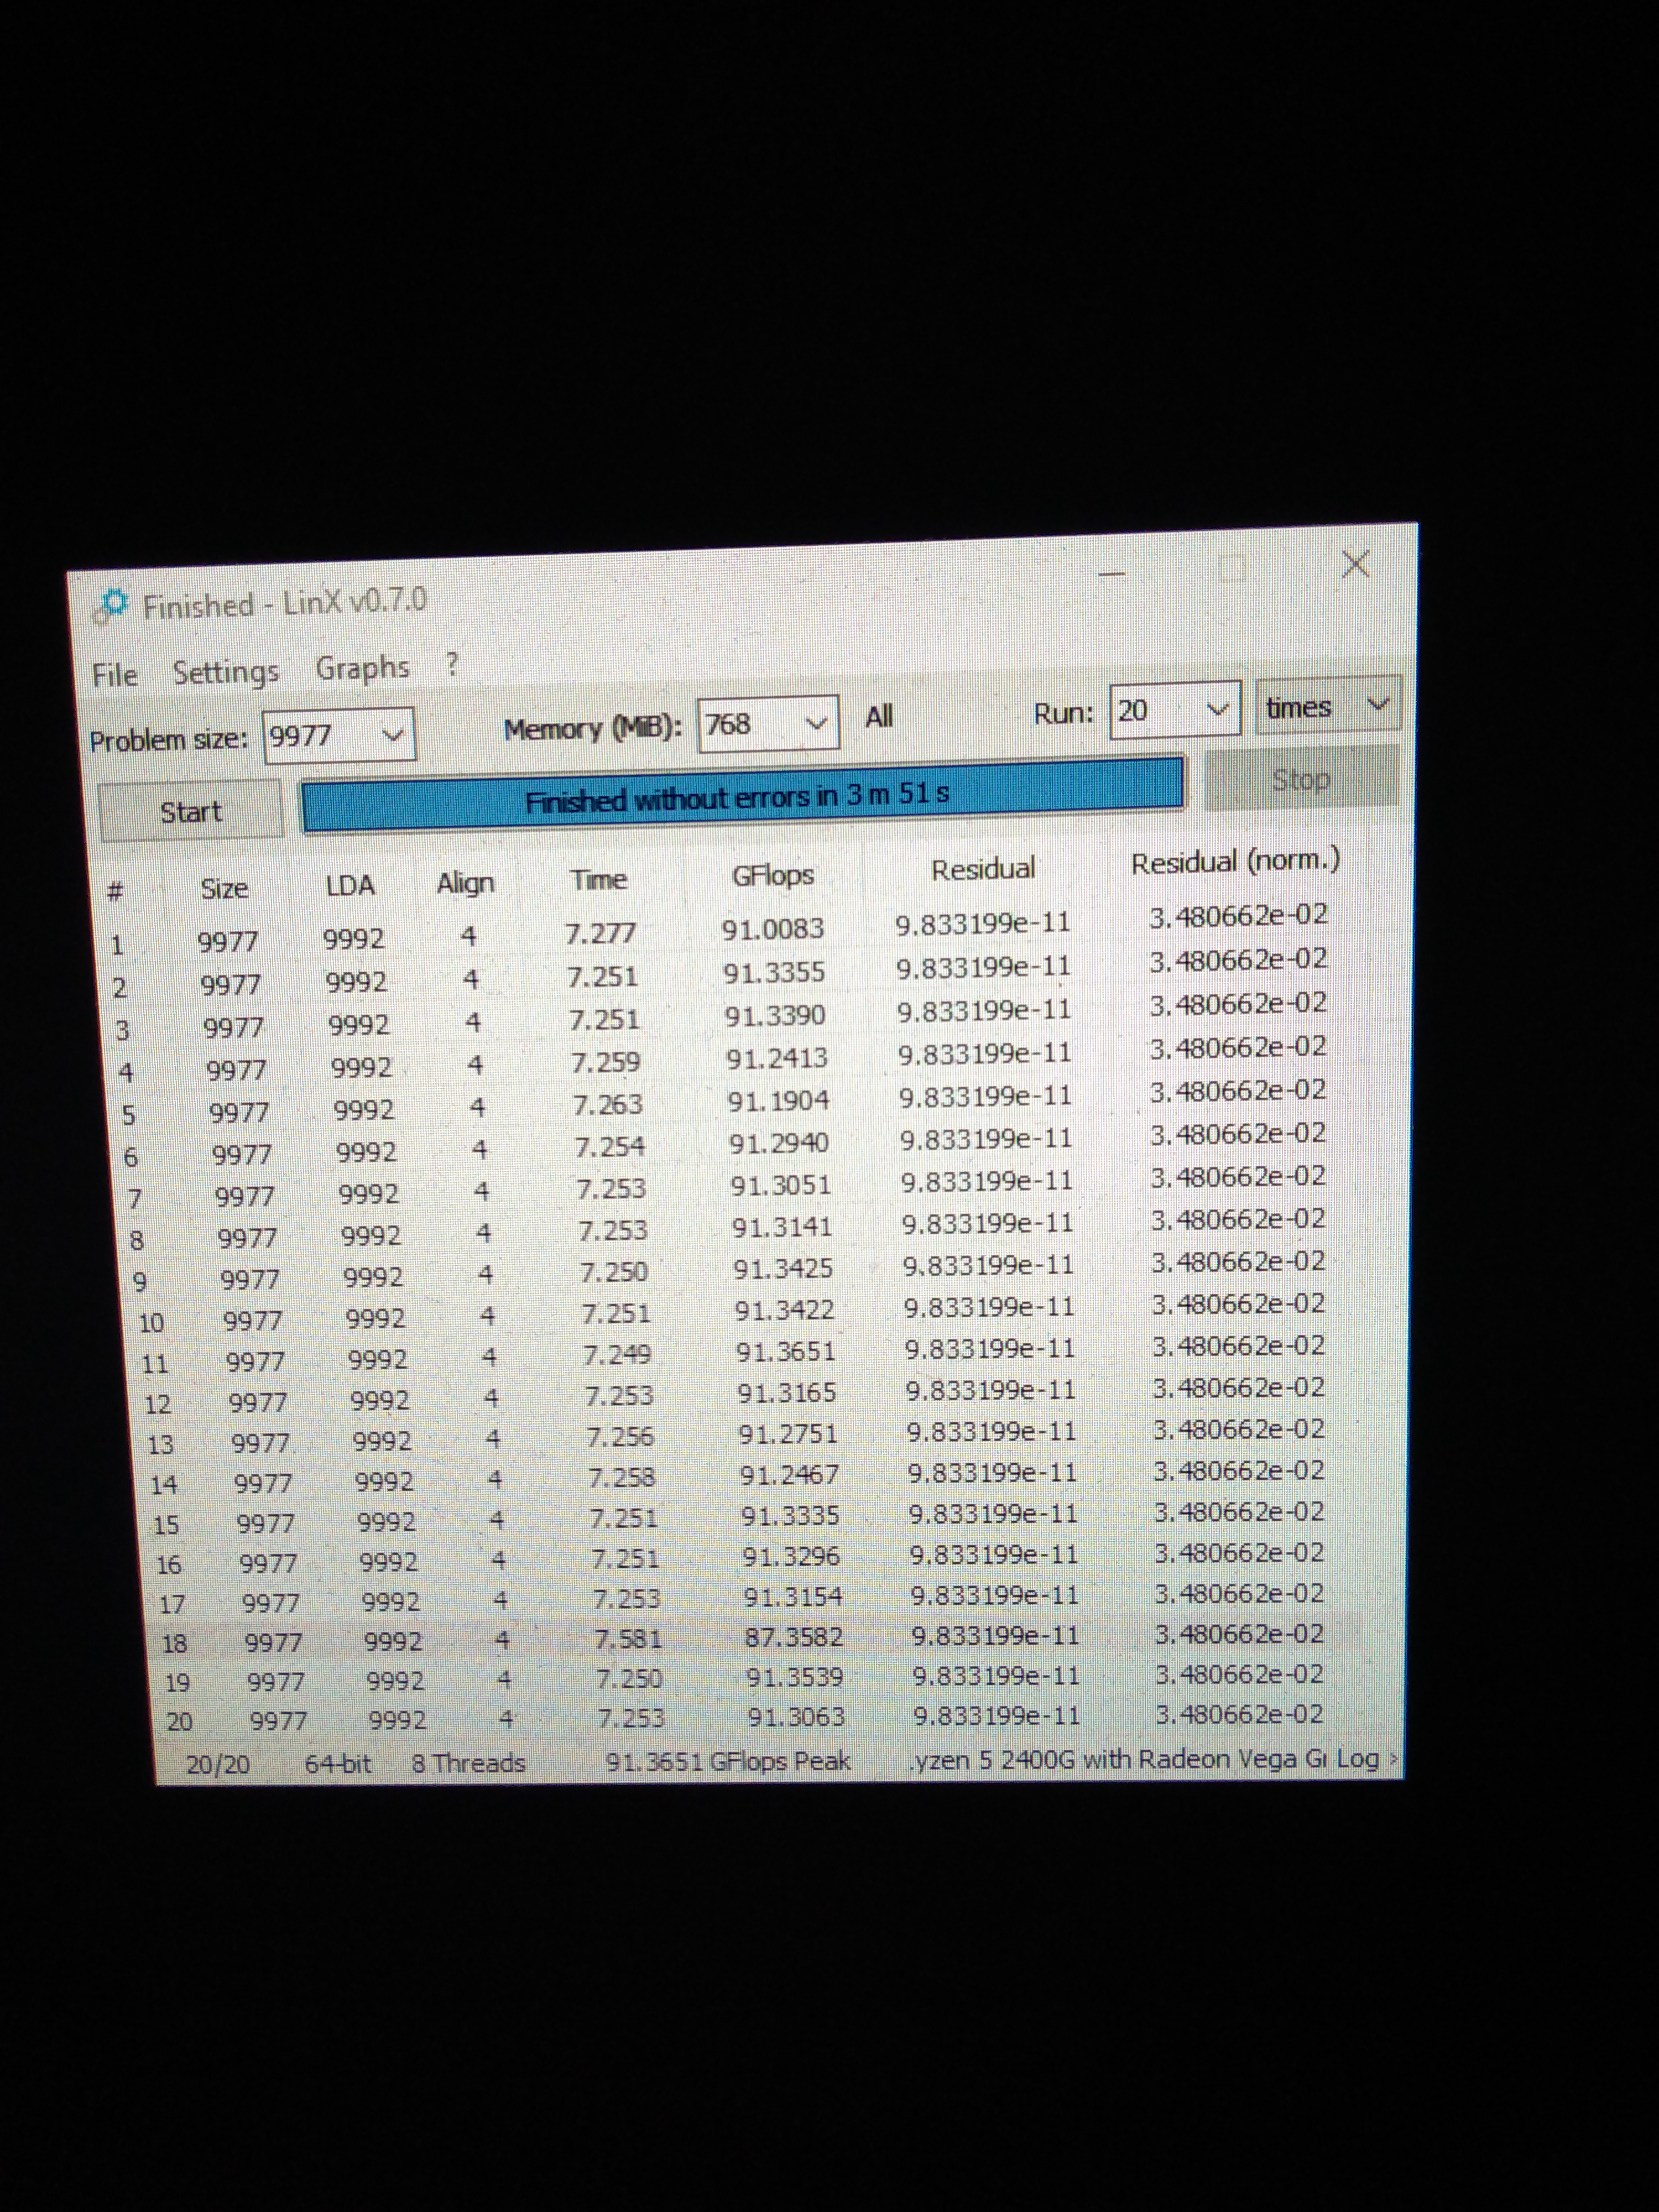This screenshot has height=2212, width=1659.
Task: Expand the Memory (MiB) dropdown
Action: pyautogui.click(x=817, y=722)
